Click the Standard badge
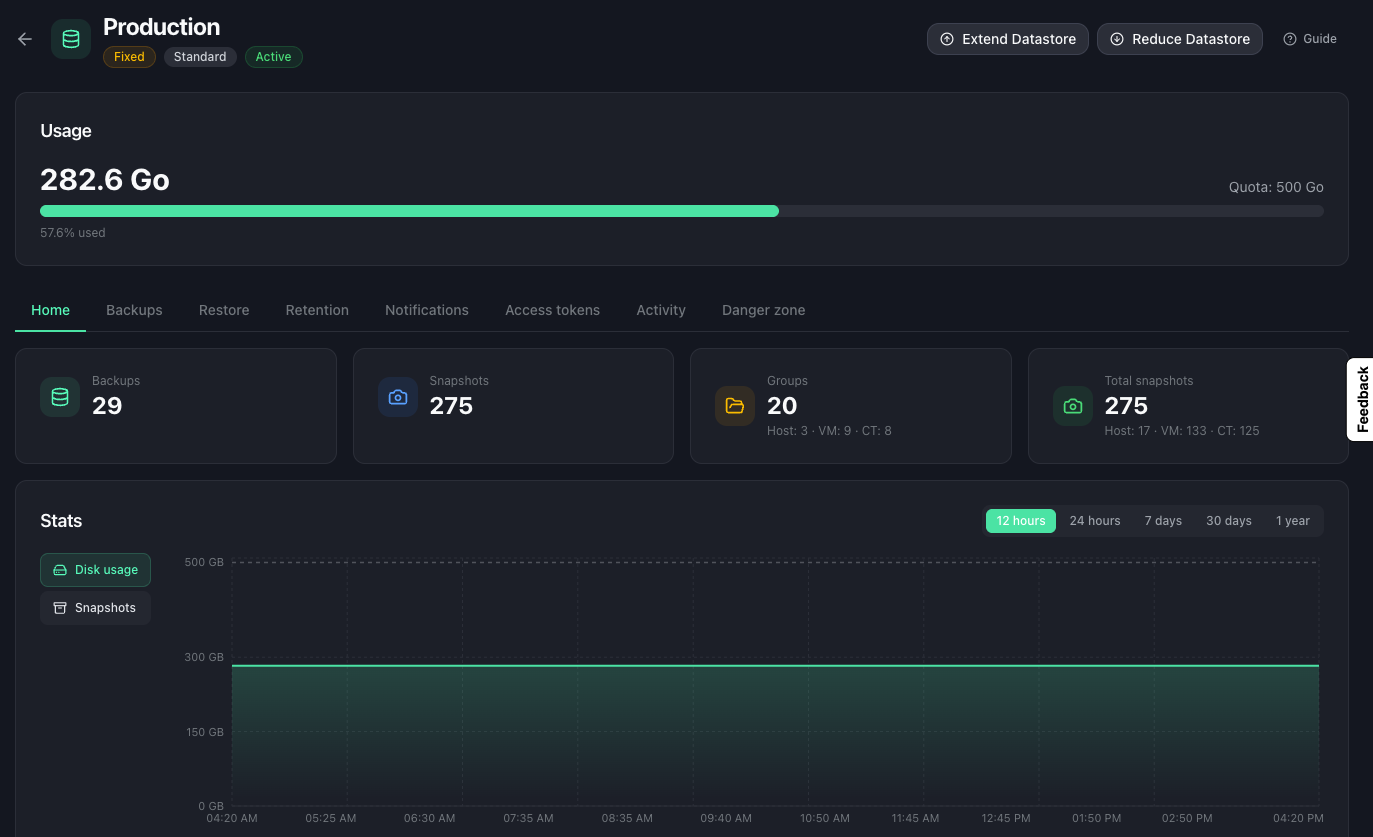1373x837 pixels. tap(200, 57)
